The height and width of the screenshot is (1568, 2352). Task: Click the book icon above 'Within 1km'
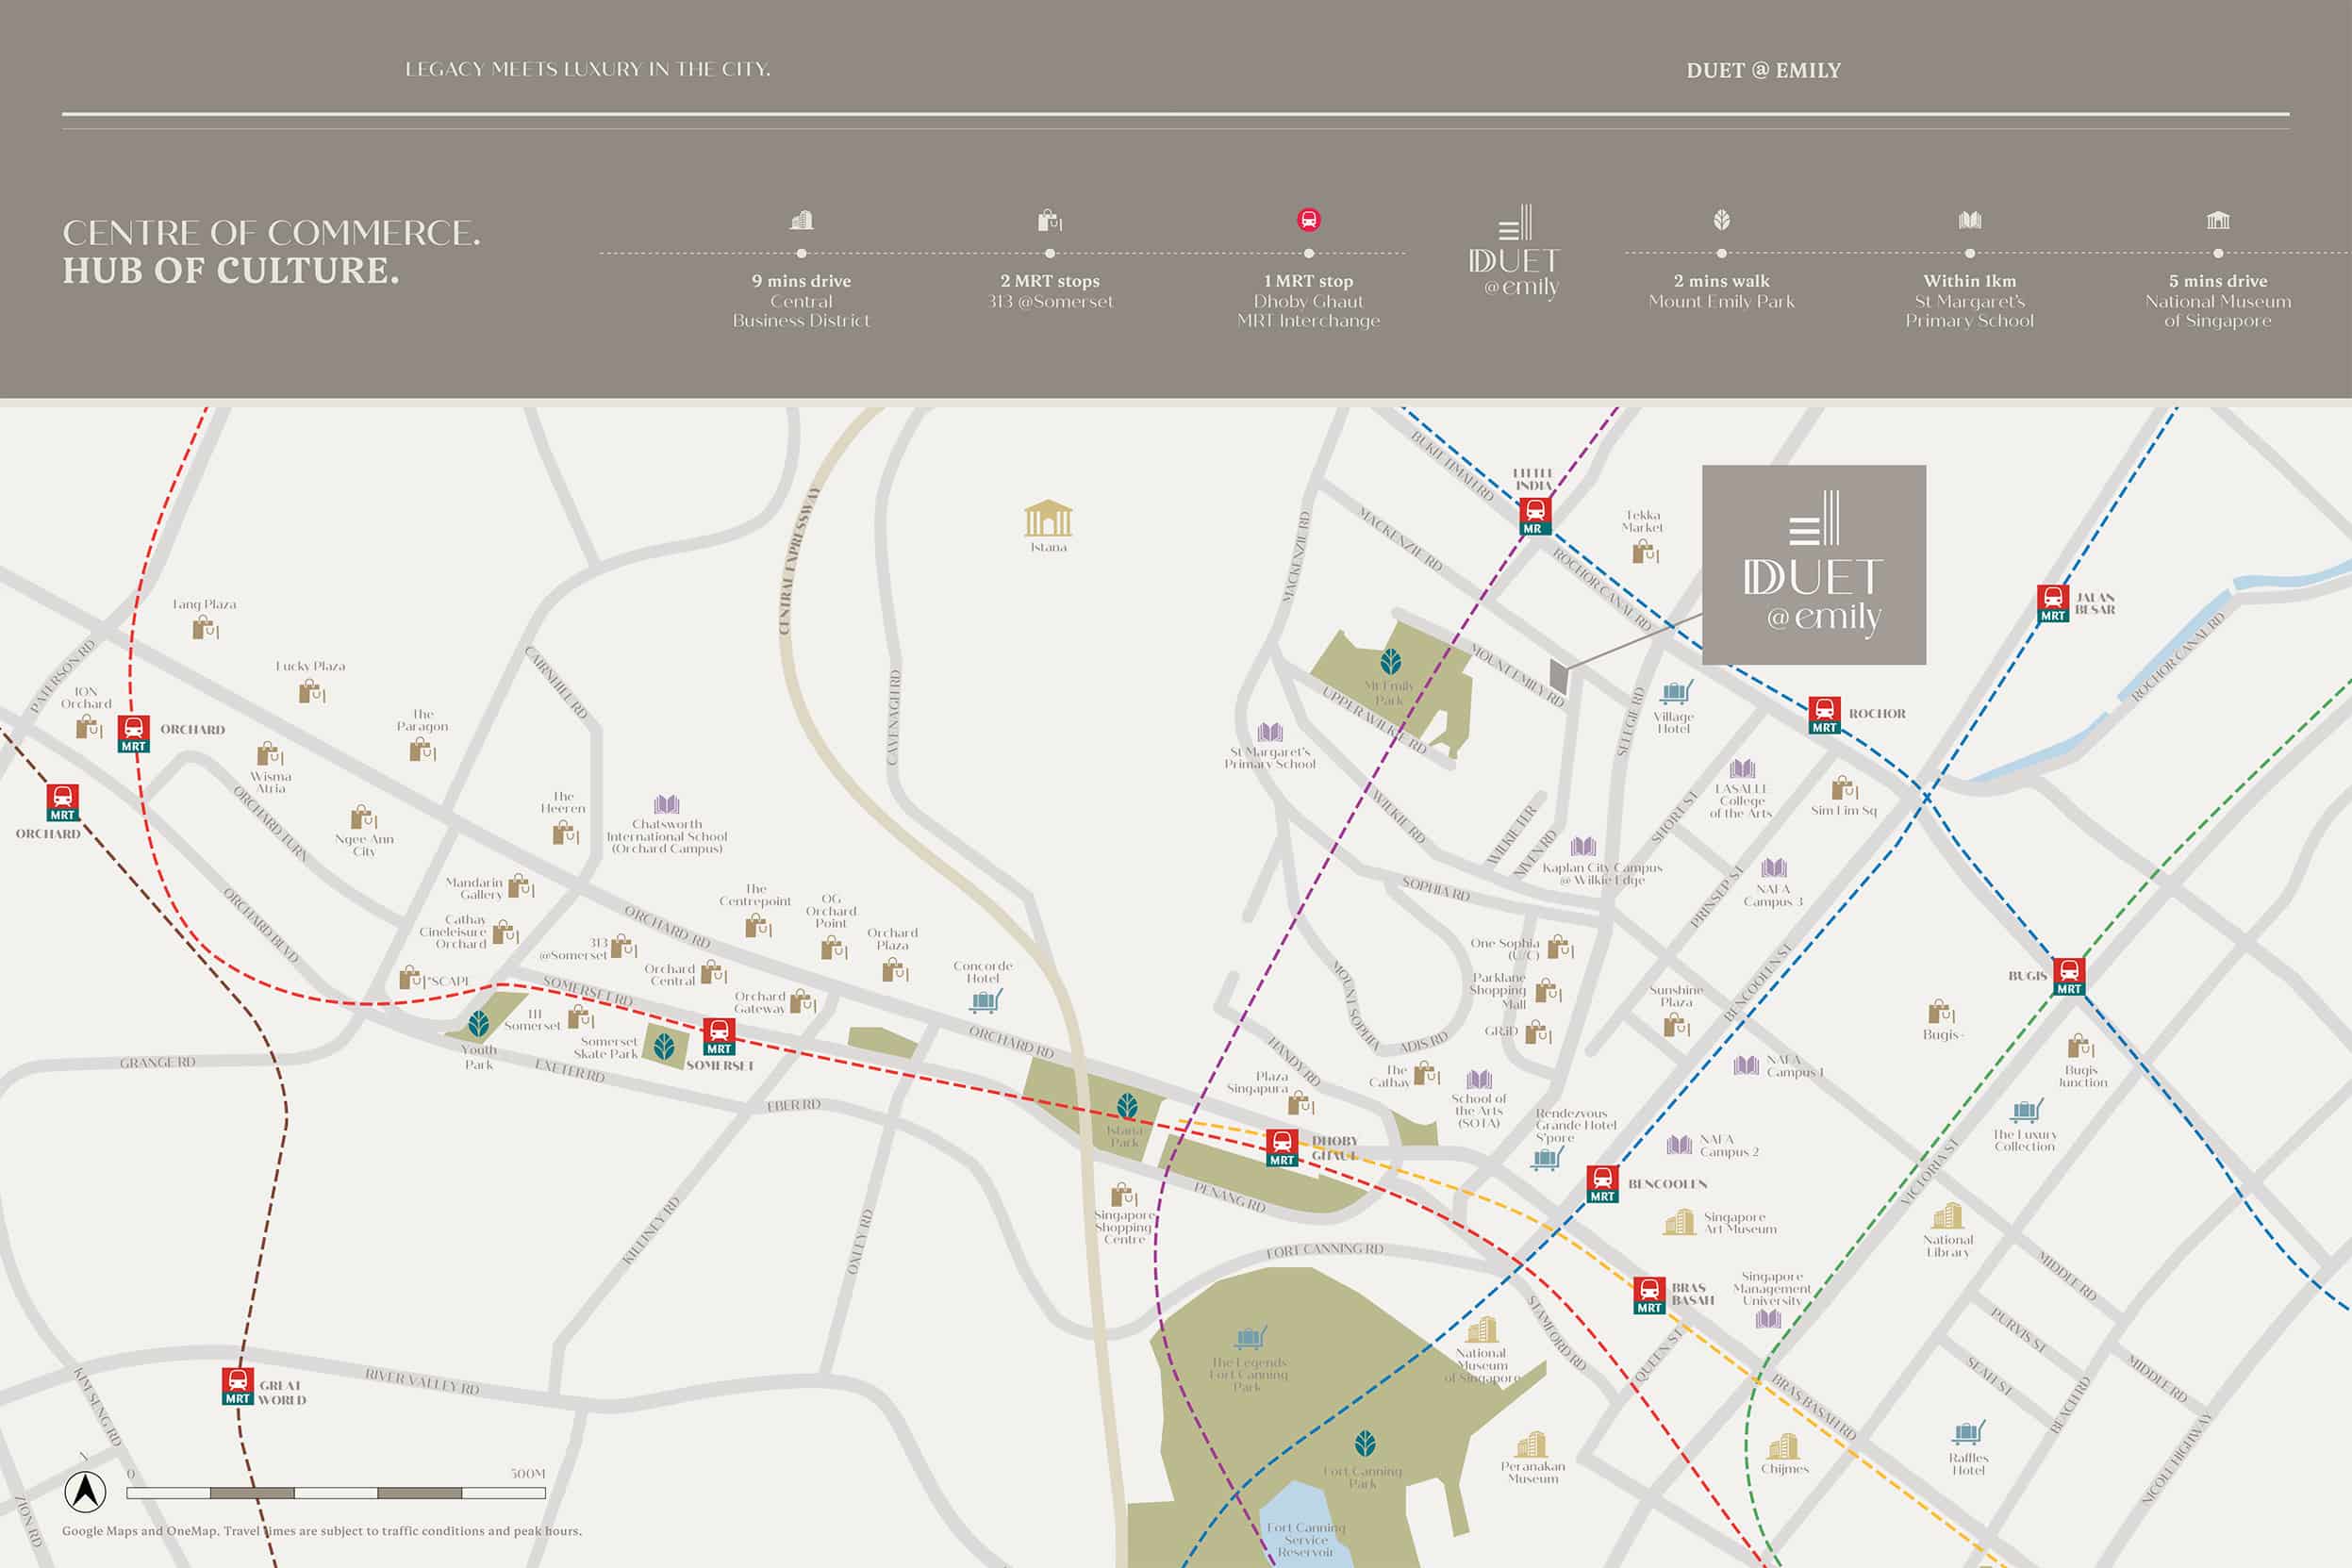(1970, 219)
